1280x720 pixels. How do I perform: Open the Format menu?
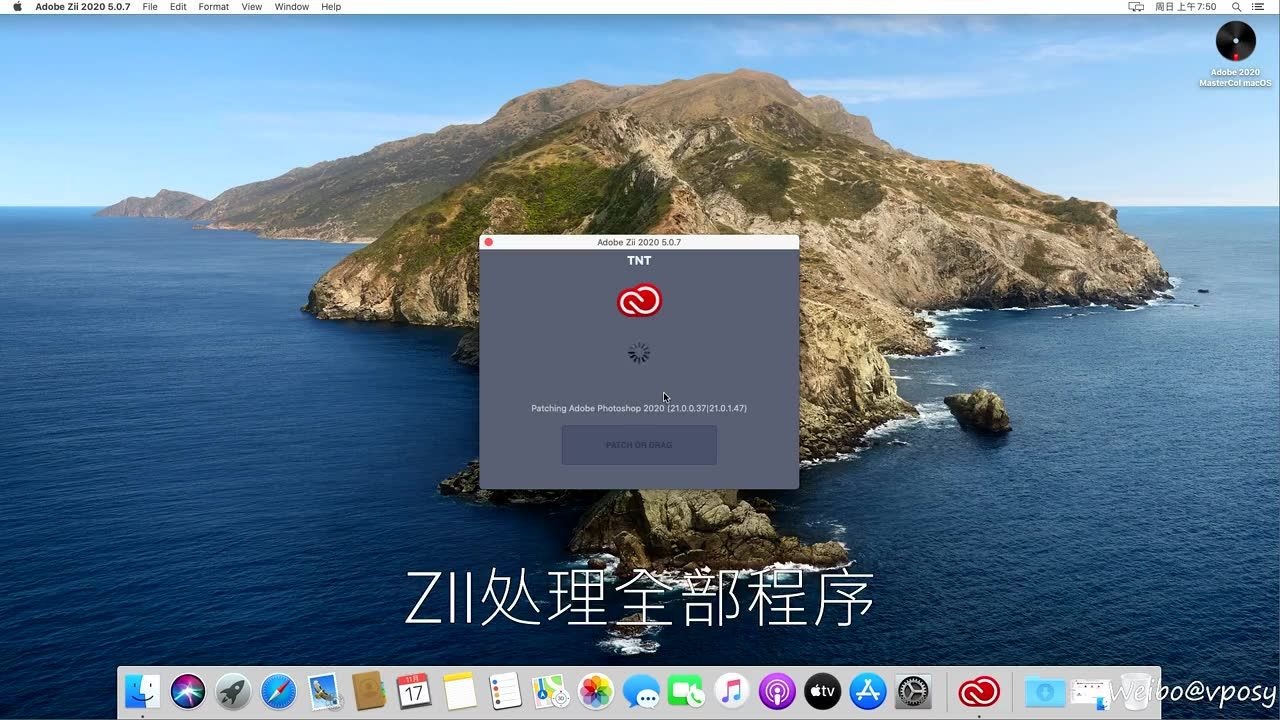click(x=213, y=7)
